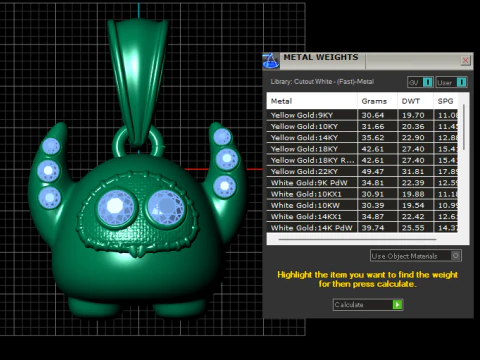Click the 49.47 grams value
Viewport: 480px width, 360px height.
coord(373,172)
